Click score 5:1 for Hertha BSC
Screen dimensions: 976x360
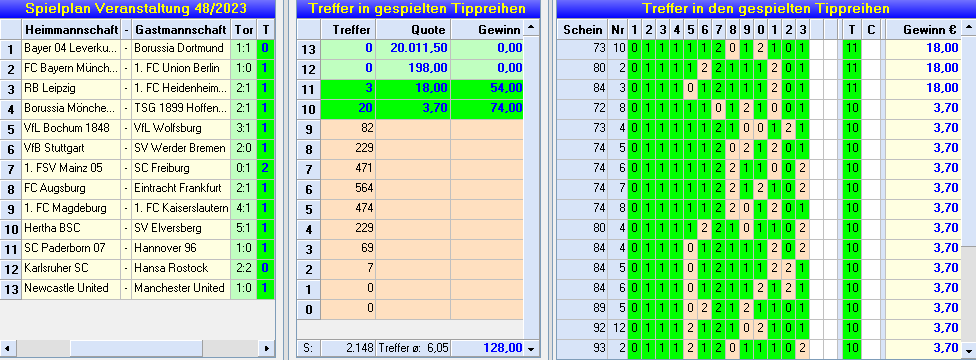coord(243,228)
